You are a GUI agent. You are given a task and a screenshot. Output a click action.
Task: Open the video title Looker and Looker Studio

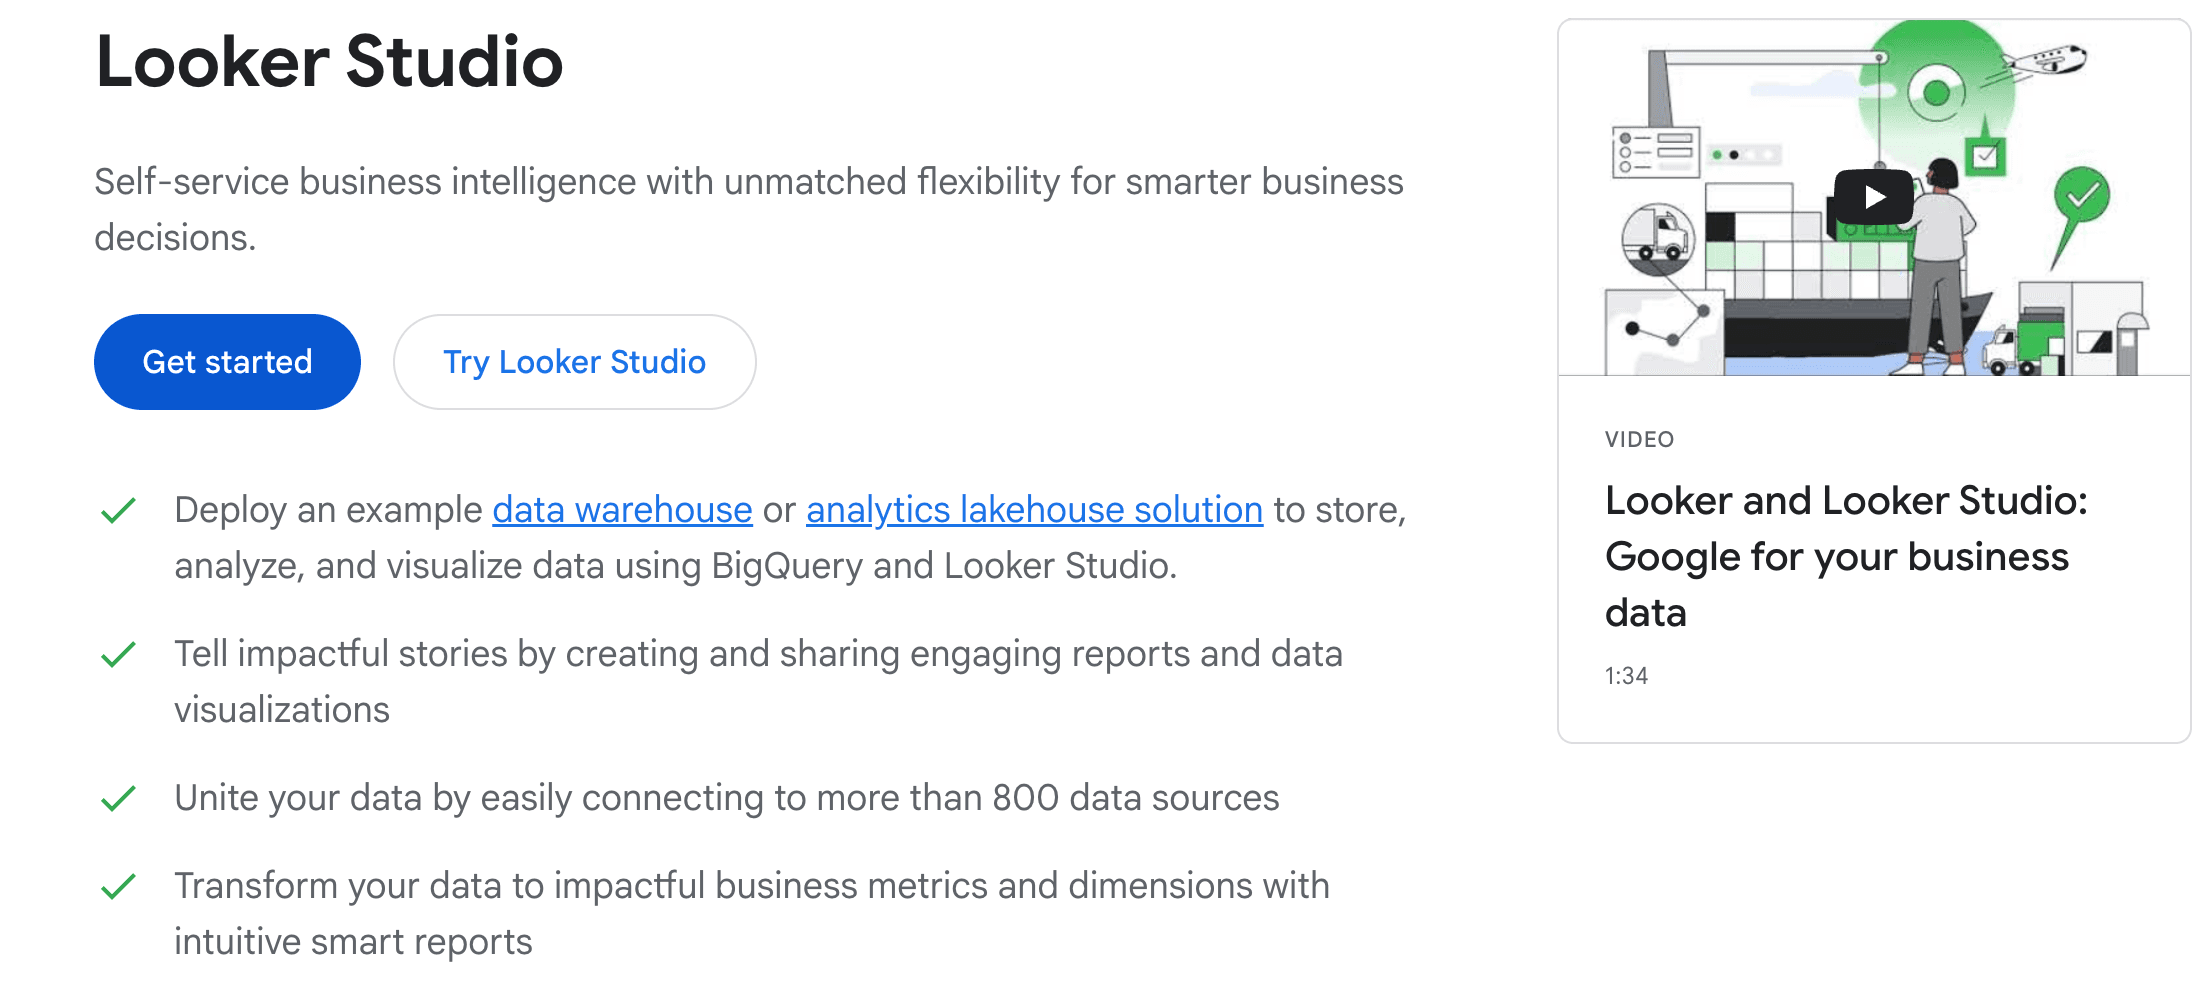[x=1846, y=556]
